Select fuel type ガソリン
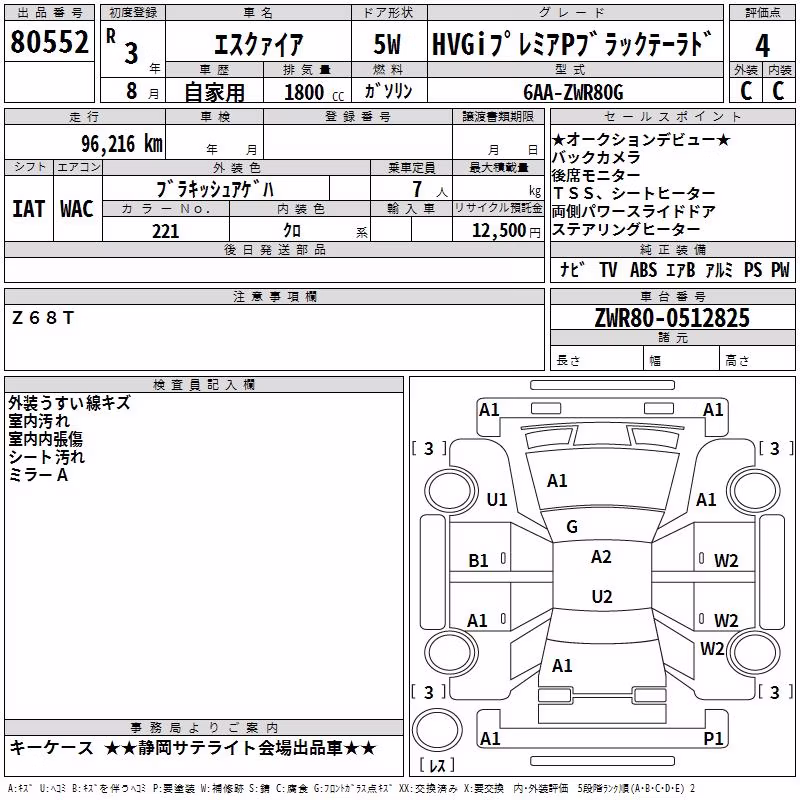Screen dimensions: 800x800 (x=388, y=91)
